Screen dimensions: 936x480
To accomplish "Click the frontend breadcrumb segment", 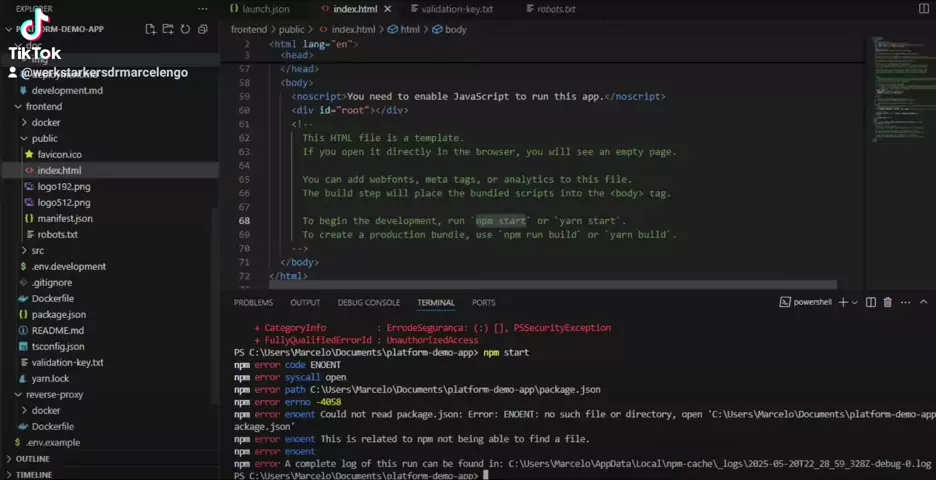I will (249, 29).
